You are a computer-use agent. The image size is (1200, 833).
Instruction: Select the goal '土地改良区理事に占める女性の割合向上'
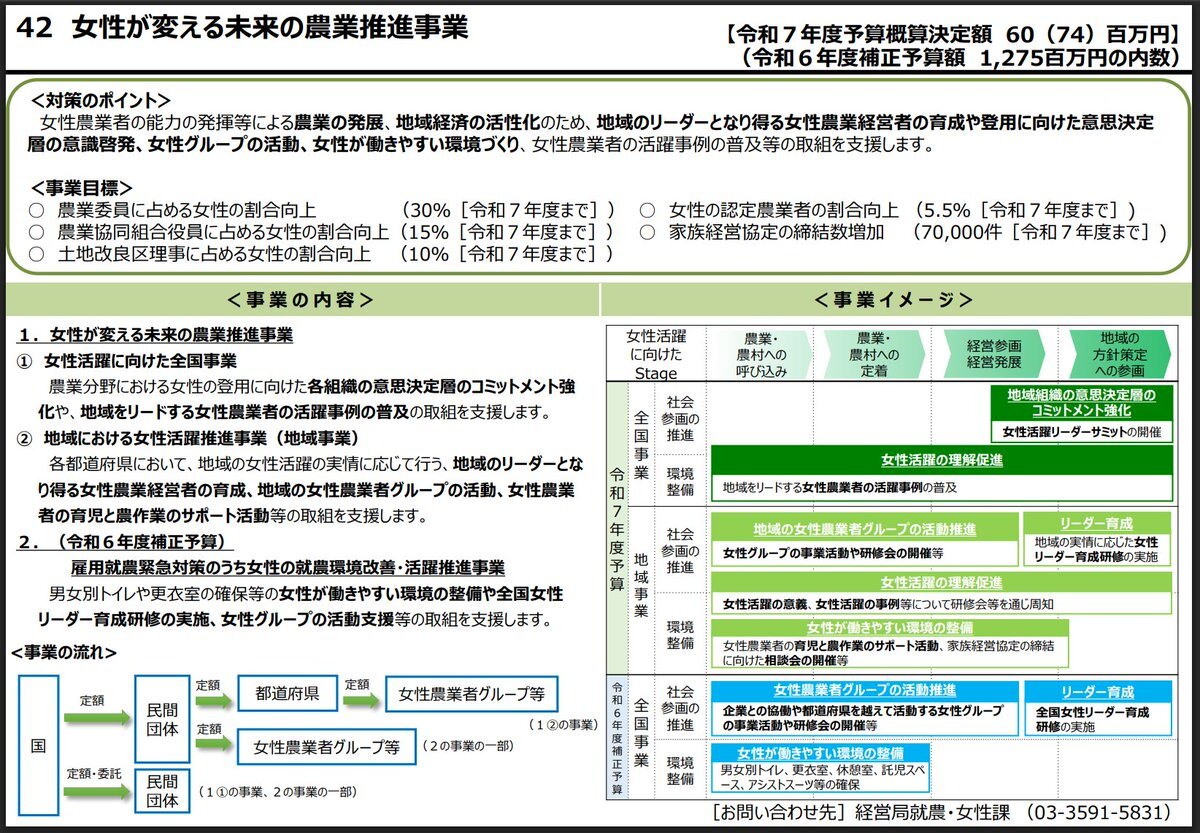click(214, 254)
